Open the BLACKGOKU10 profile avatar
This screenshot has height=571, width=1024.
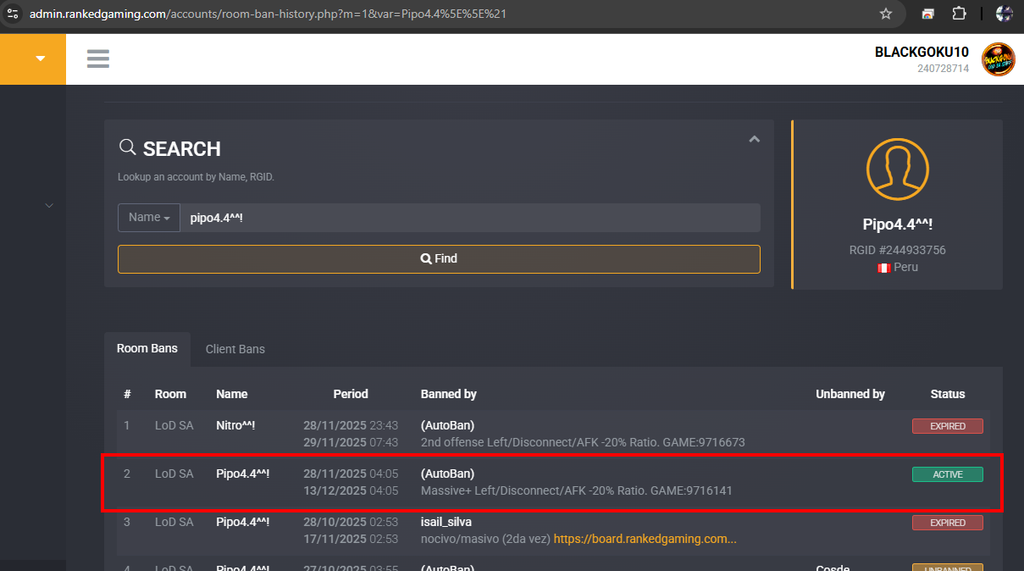point(998,59)
